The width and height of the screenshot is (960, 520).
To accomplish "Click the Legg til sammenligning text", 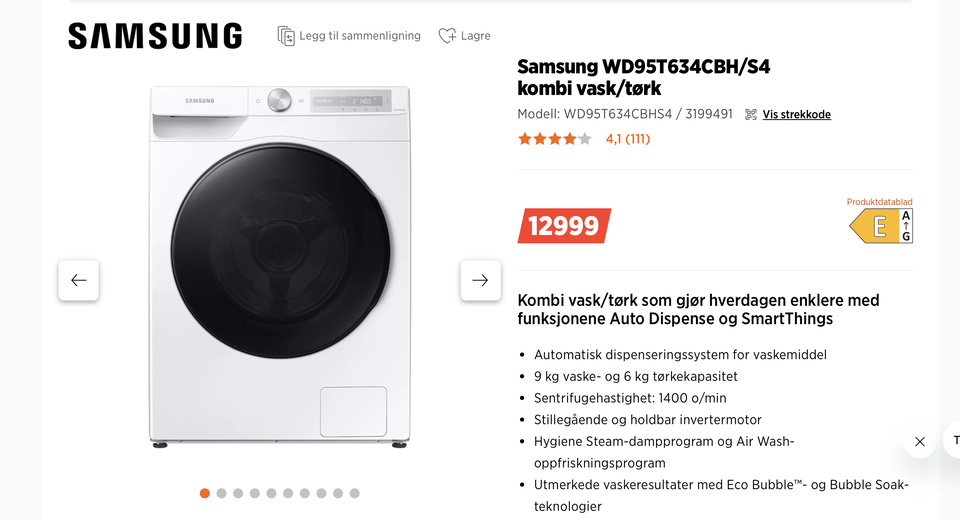I will 360,36.
